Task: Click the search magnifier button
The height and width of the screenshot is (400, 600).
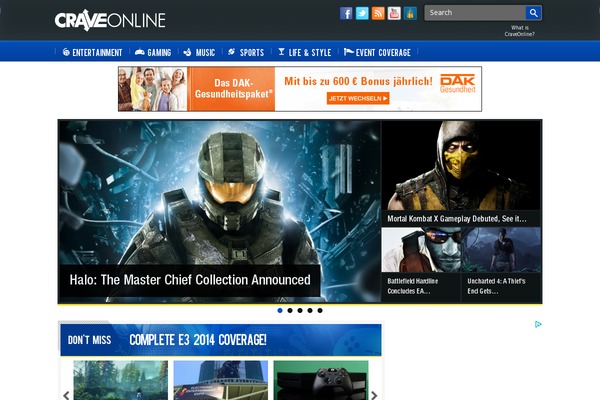Action: [533, 13]
